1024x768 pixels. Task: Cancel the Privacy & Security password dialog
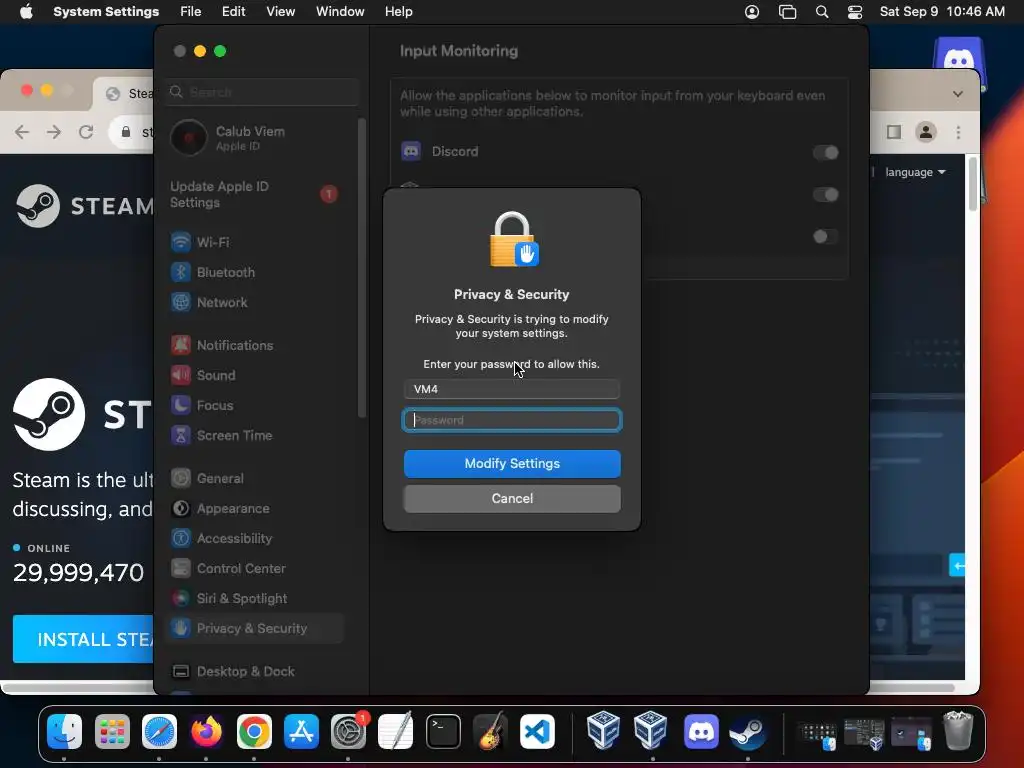coord(512,498)
